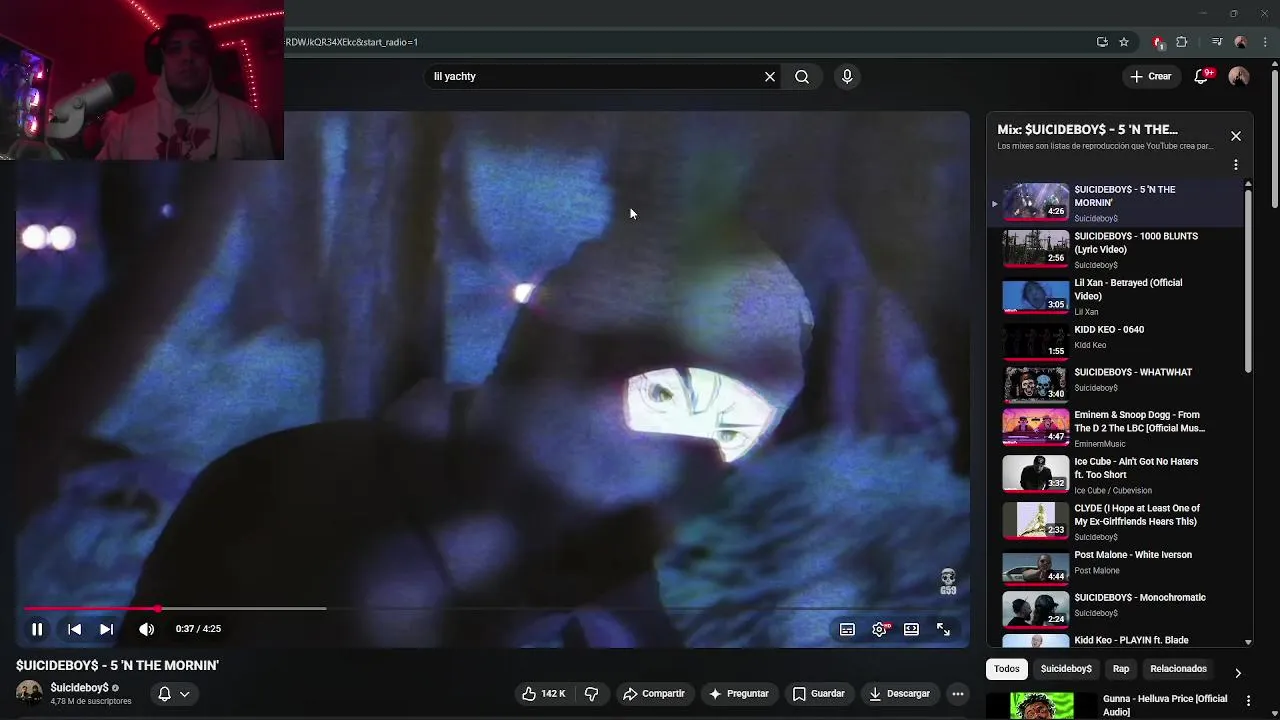Open the YouTube account avatar menu
Image resolution: width=1280 pixels, height=720 pixels.
pyautogui.click(x=1239, y=76)
